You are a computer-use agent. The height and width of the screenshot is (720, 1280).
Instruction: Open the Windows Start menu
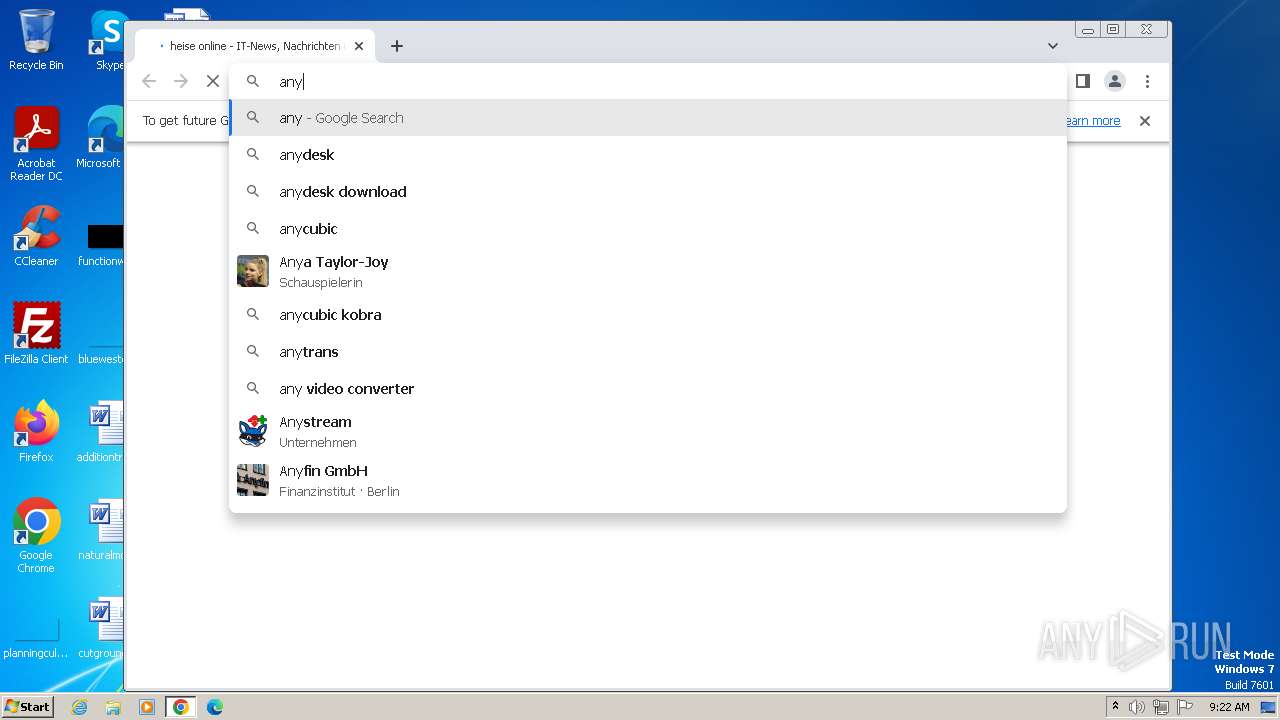point(27,707)
